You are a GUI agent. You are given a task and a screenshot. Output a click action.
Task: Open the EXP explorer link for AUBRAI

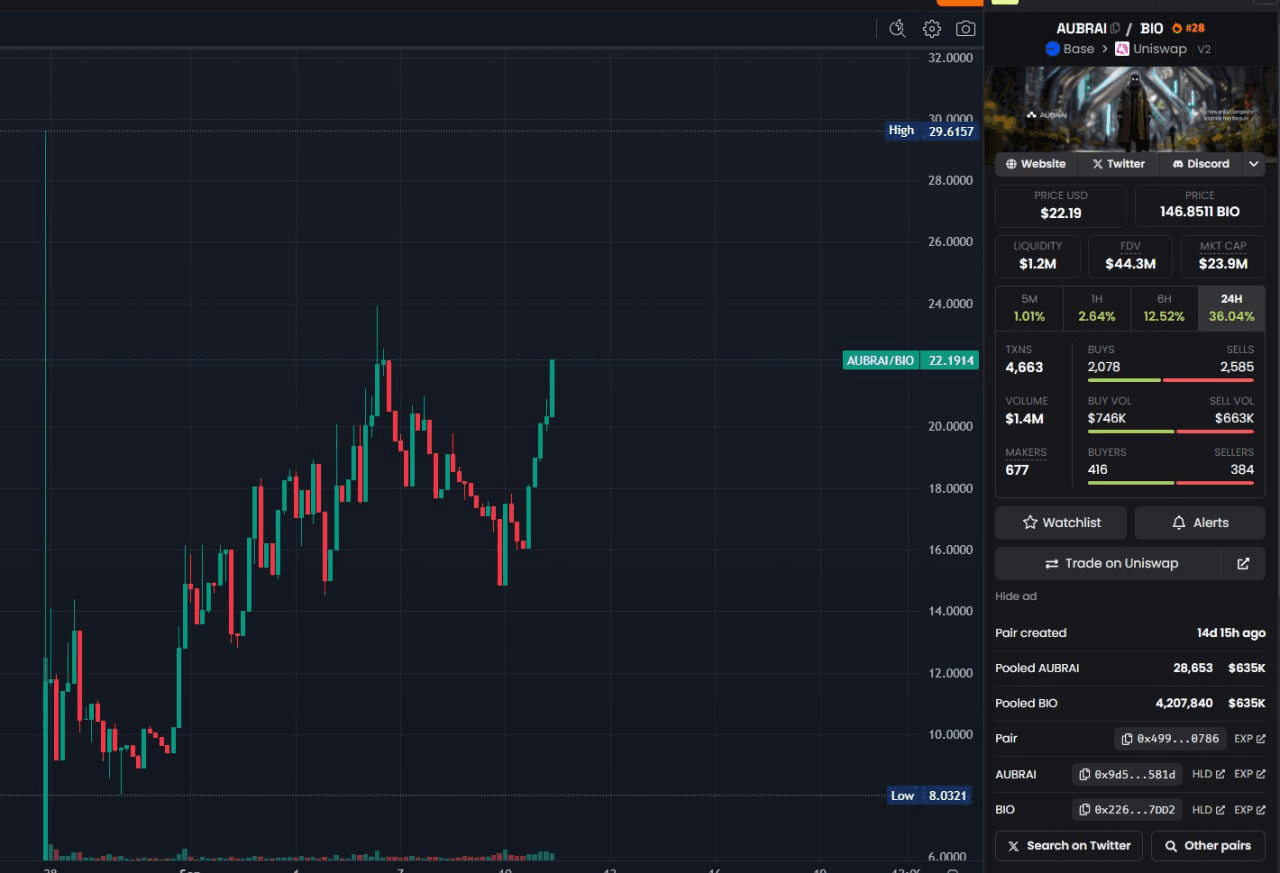(1249, 774)
